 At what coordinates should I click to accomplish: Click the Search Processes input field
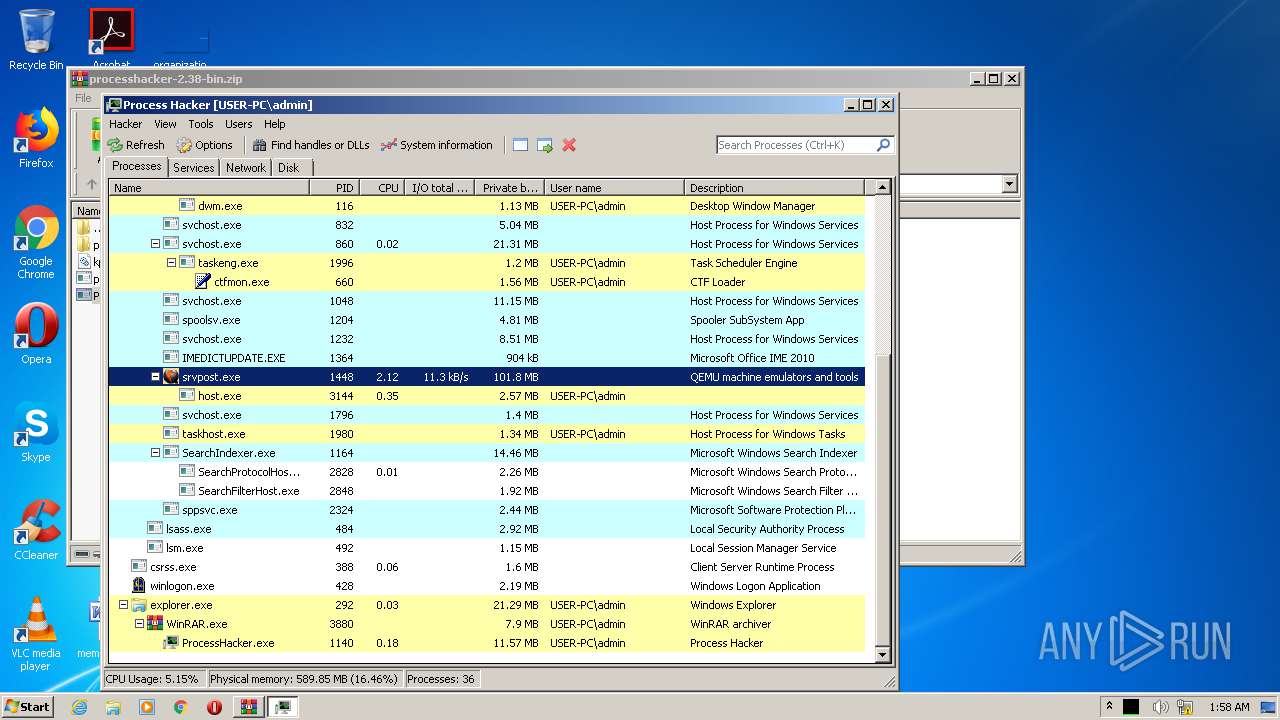(x=796, y=145)
